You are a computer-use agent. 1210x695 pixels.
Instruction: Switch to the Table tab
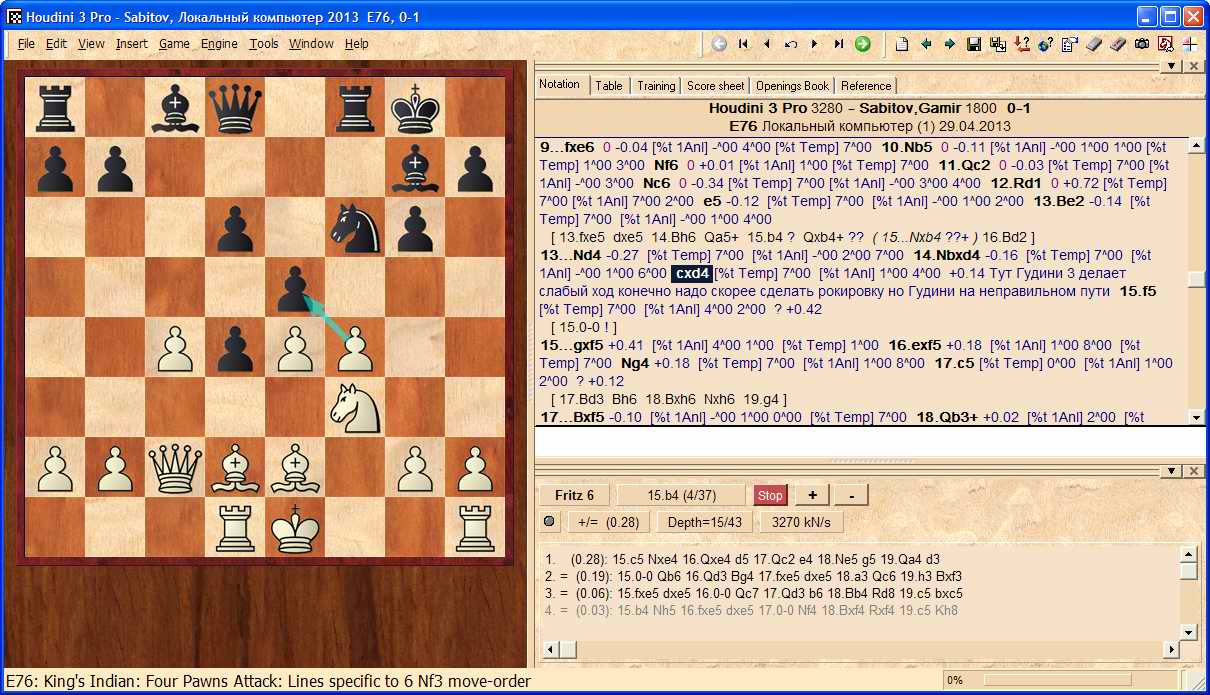(609, 86)
